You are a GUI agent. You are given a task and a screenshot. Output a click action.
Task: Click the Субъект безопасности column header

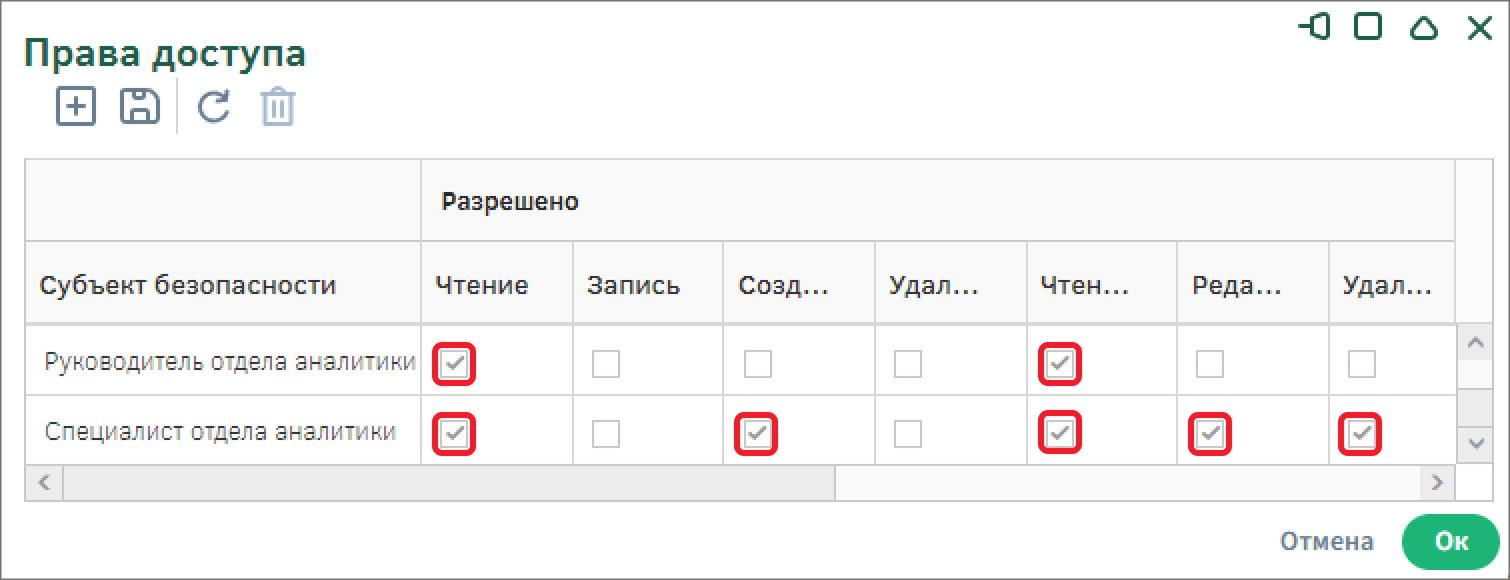[x=187, y=285]
